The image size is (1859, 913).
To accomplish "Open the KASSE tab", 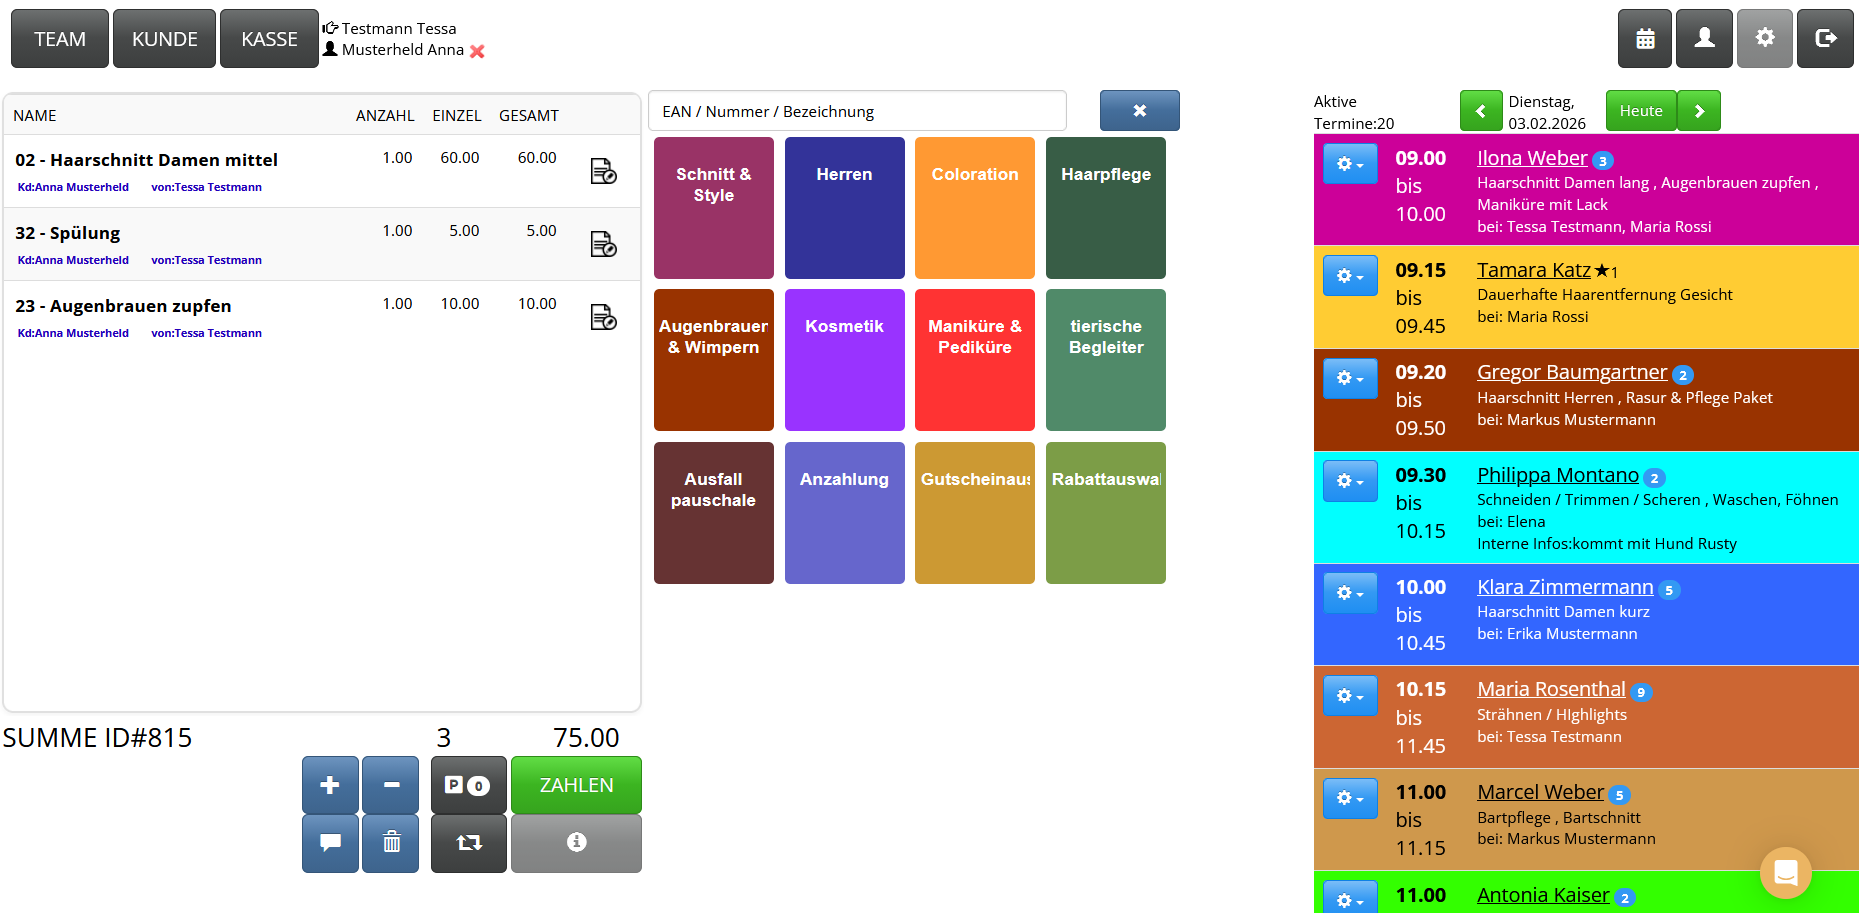I will coord(269,39).
